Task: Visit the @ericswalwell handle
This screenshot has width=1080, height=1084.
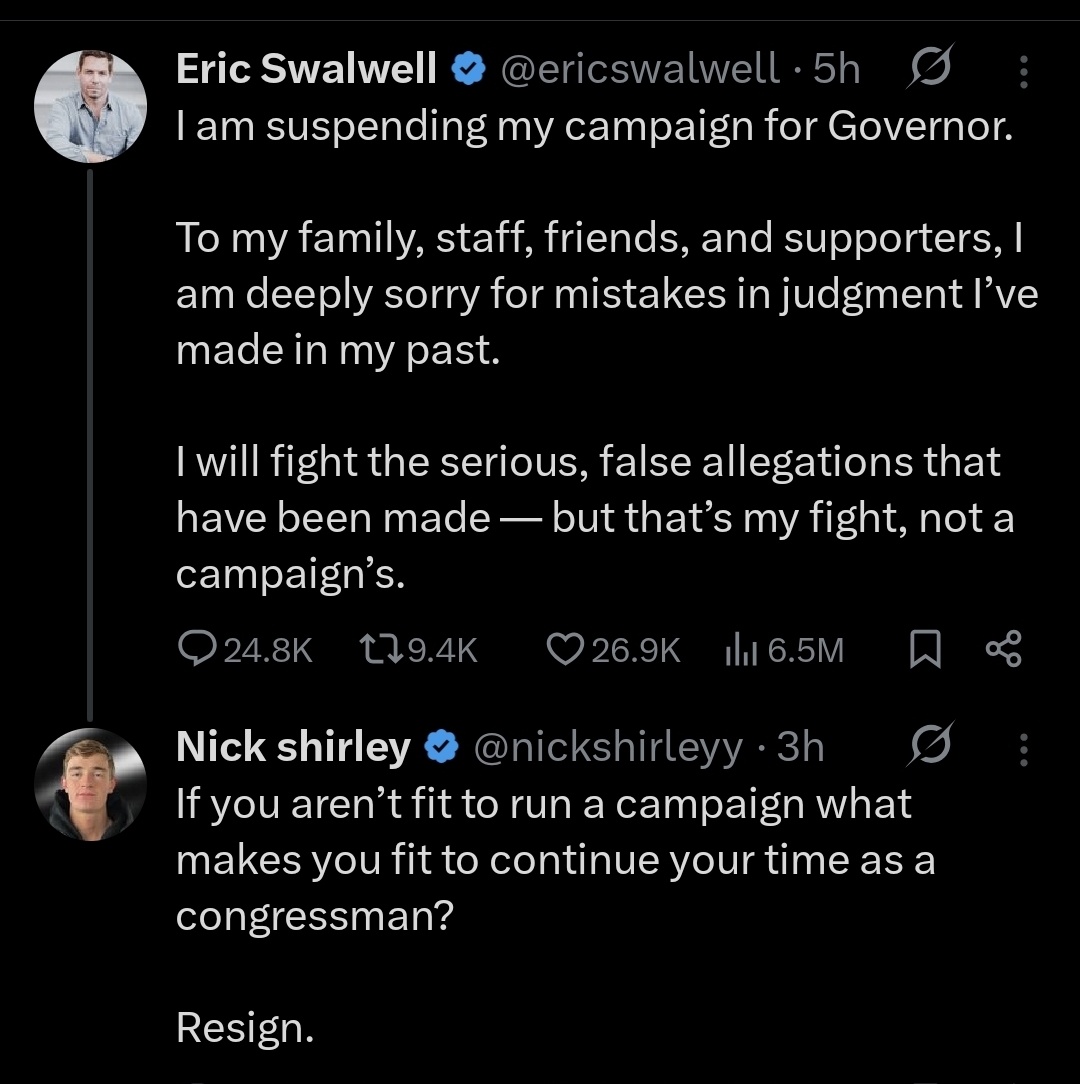Action: 640,69
